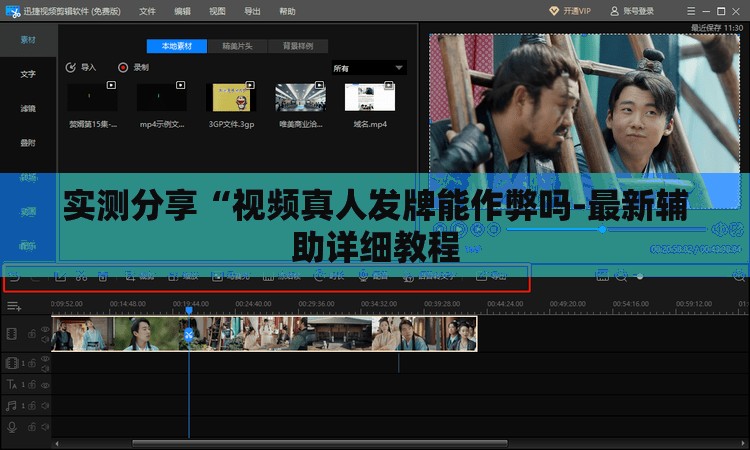Mute music track 1 speaker

[45, 406]
